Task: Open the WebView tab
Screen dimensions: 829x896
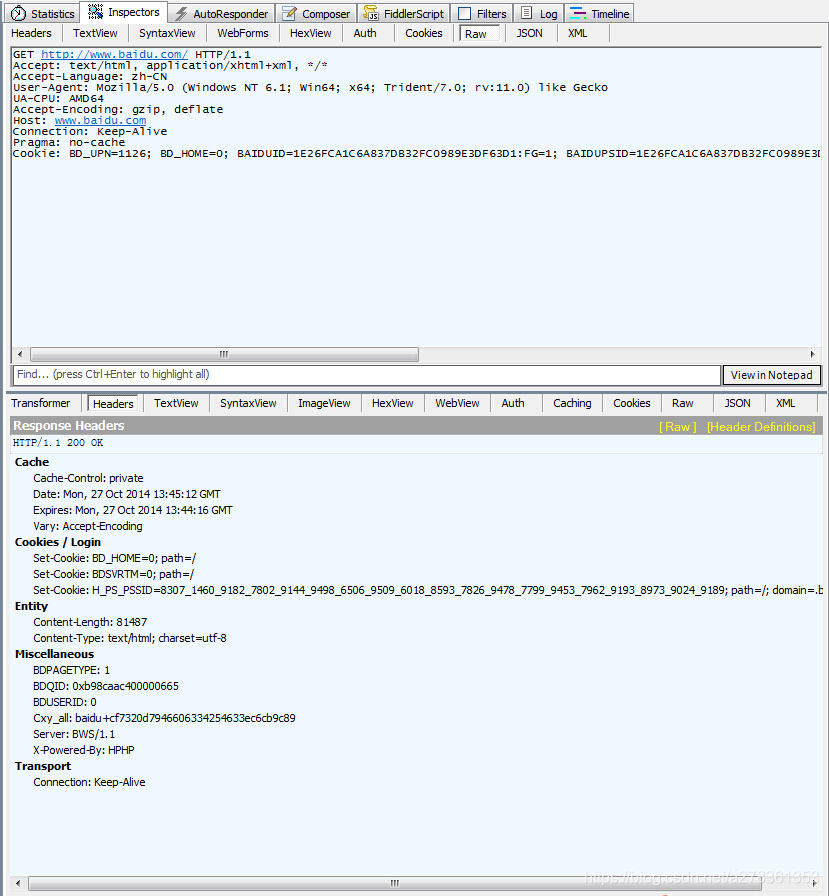Action: click(x=457, y=403)
